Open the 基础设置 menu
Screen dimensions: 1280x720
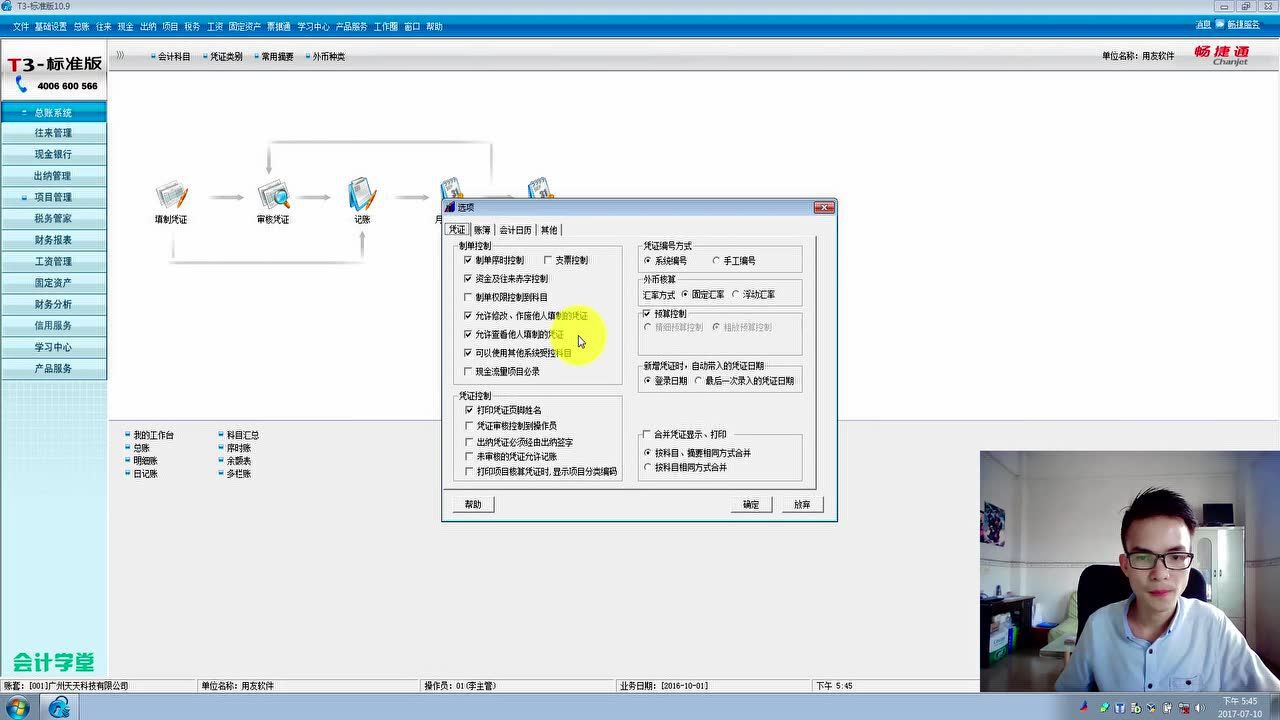pyautogui.click(x=51, y=27)
